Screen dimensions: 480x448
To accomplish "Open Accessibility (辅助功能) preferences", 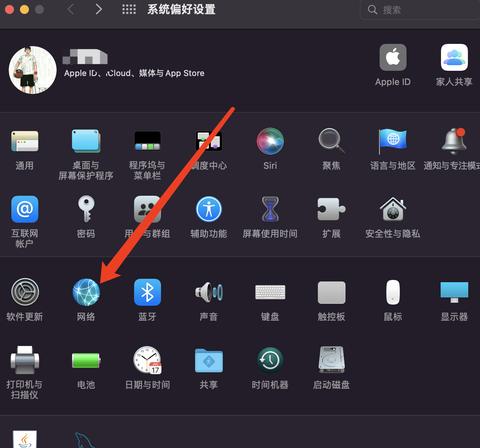I will (x=209, y=209).
